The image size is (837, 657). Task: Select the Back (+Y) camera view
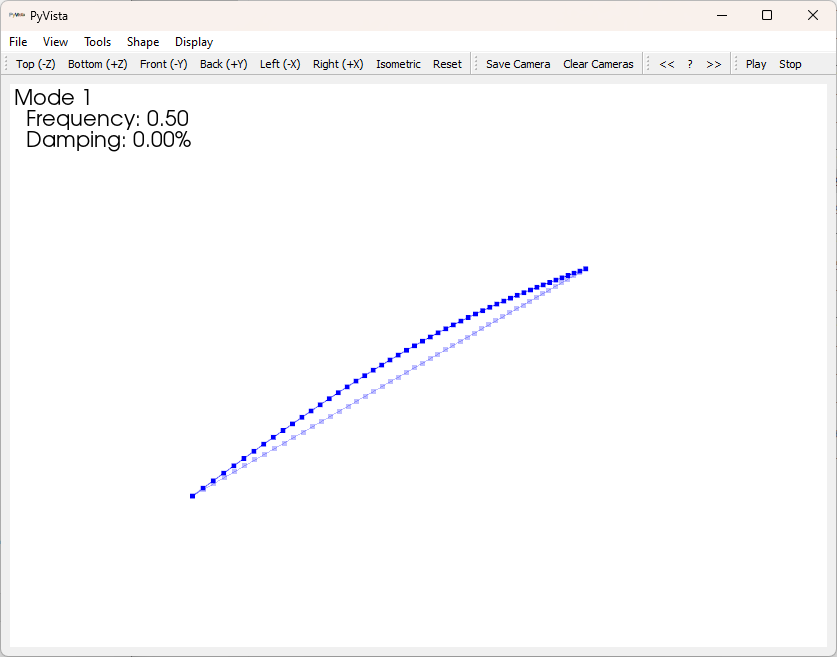point(224,63)
